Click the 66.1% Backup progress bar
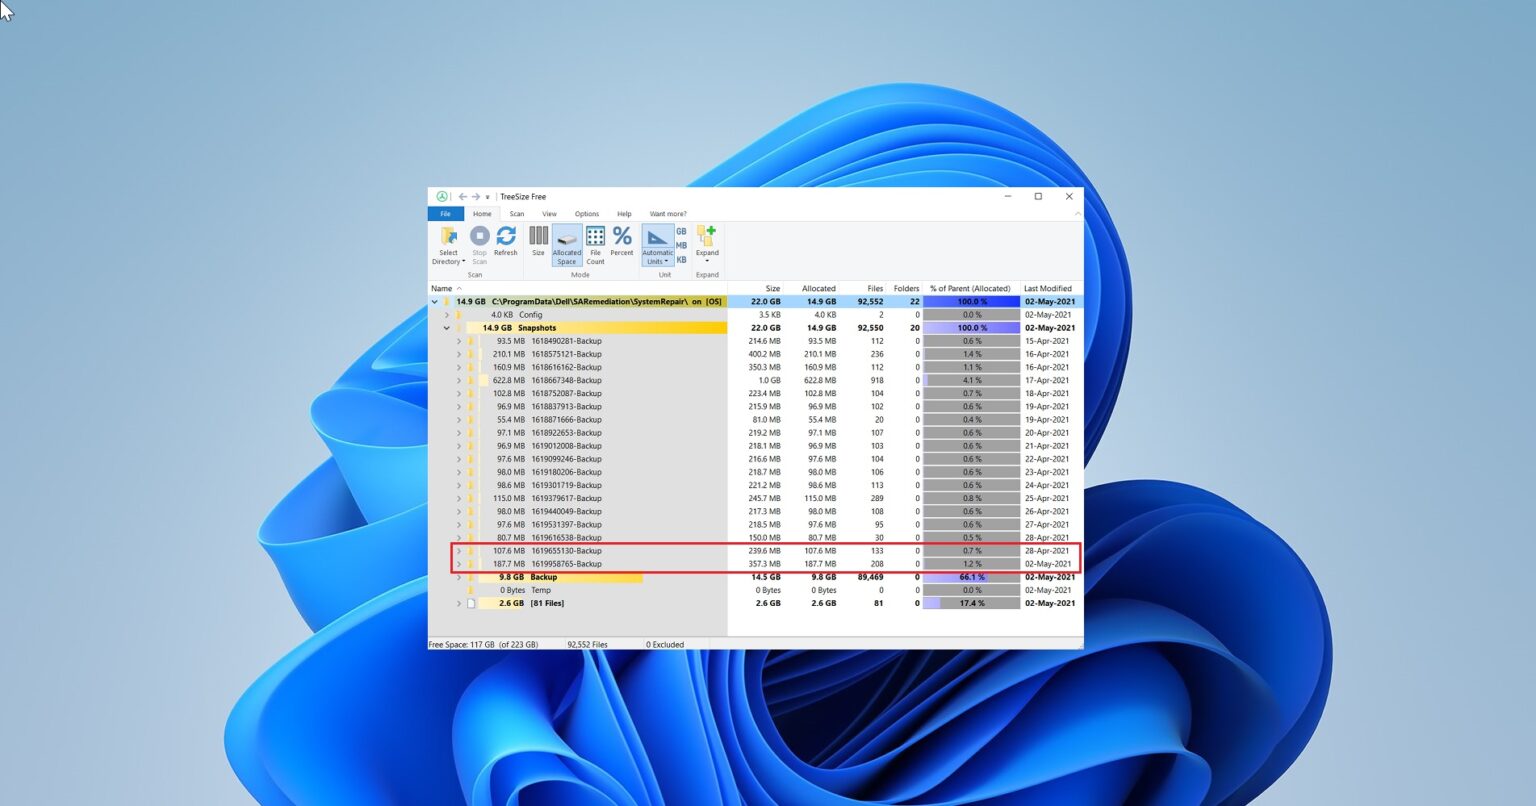1536x806 pixels. click(969, 577)
